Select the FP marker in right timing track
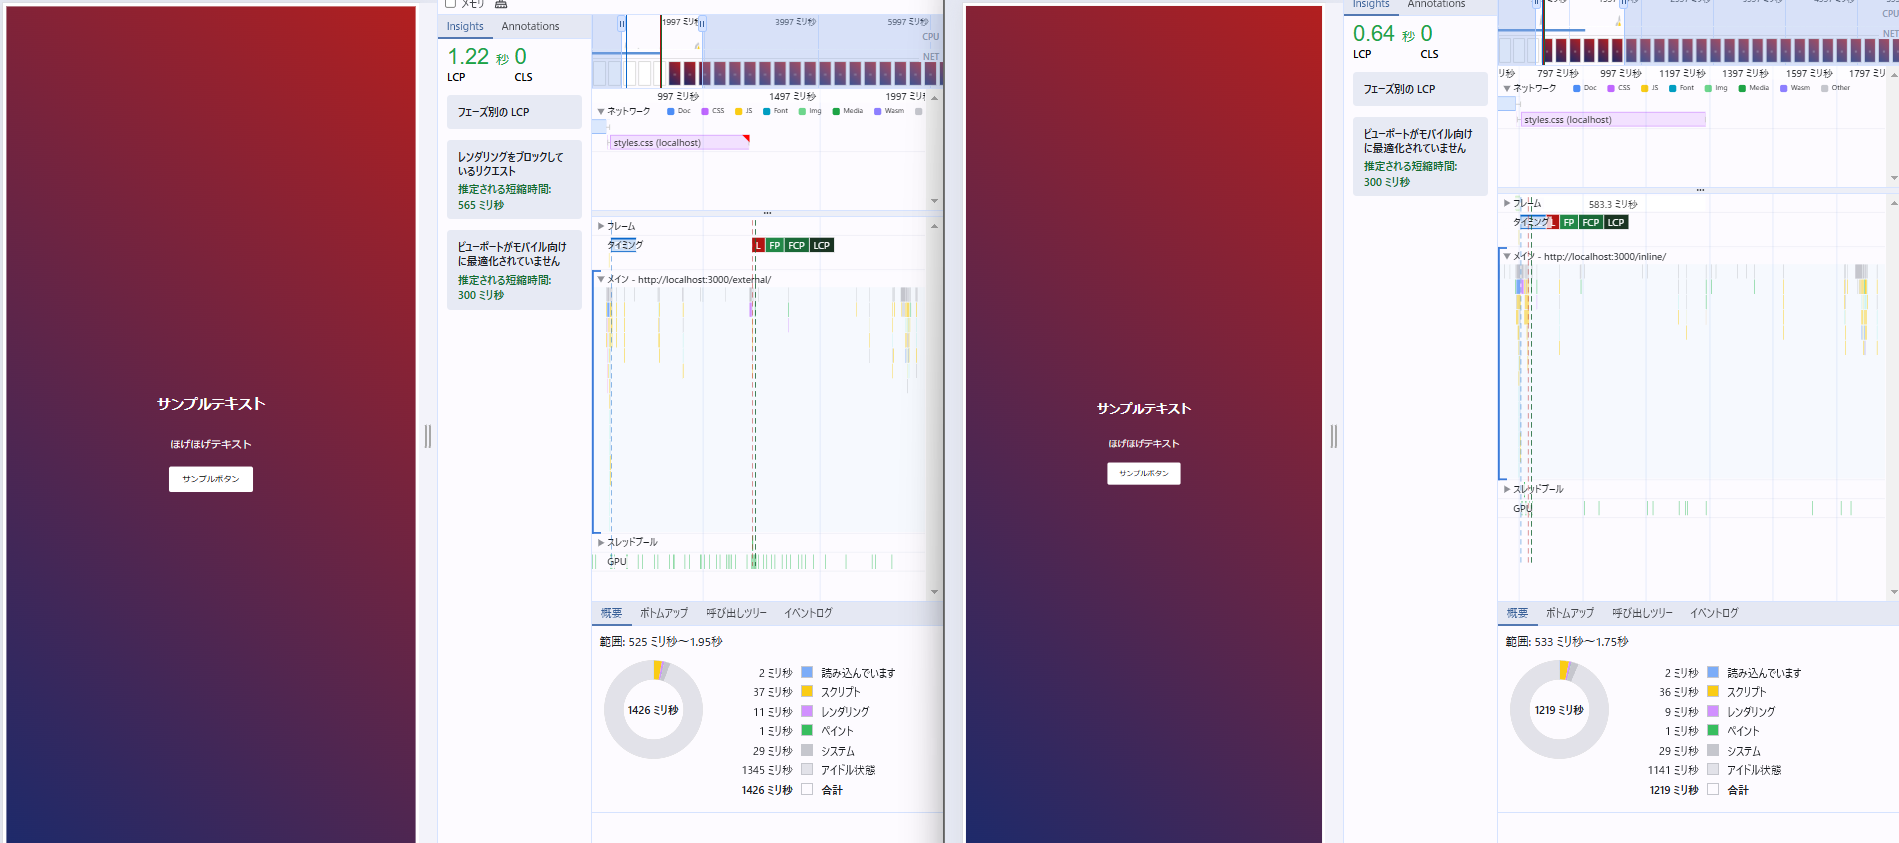1899x843 pixels. click(1569, 222)
